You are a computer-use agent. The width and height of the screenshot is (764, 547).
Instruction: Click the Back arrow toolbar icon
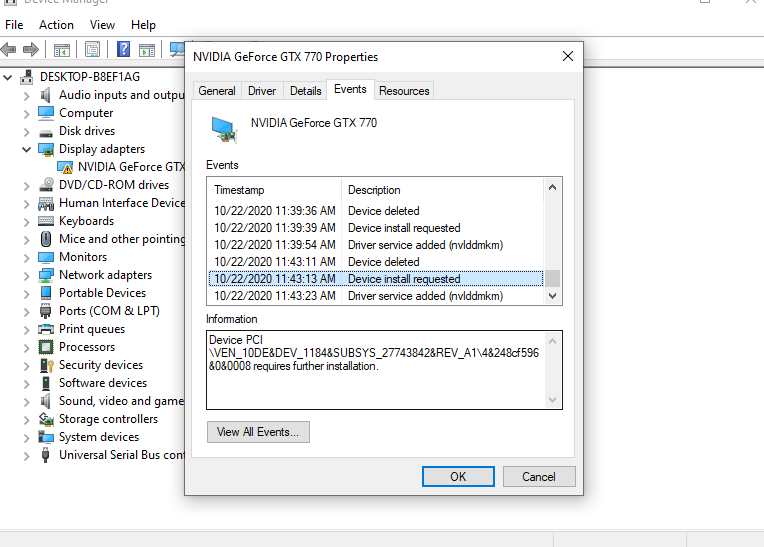click(8, 49)
